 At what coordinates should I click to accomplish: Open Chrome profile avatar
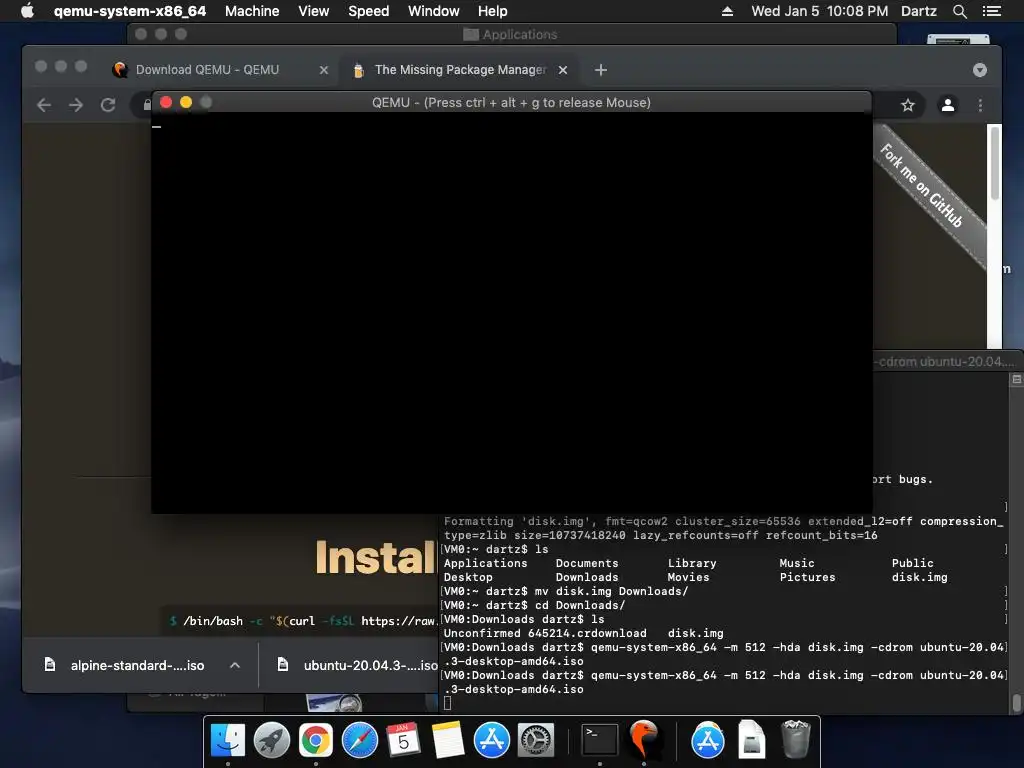948,105
